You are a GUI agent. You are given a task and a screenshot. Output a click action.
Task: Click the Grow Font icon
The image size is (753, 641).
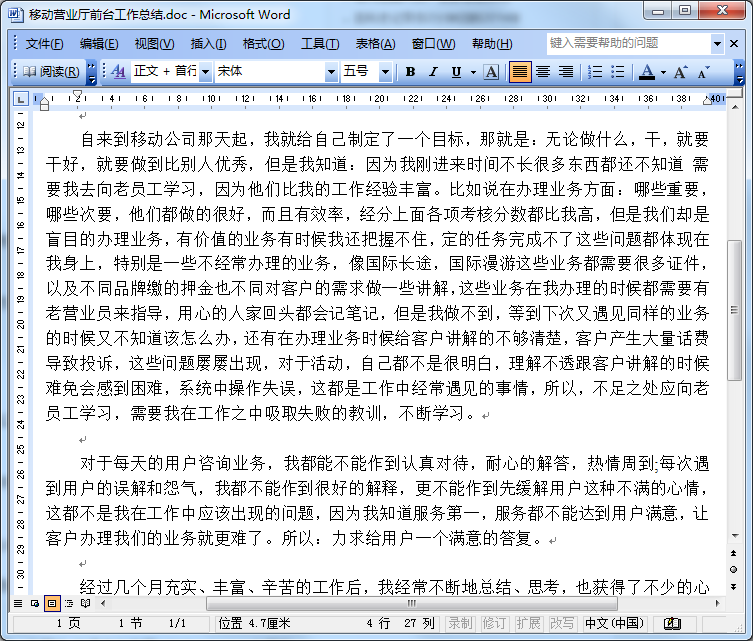point(680,72)
